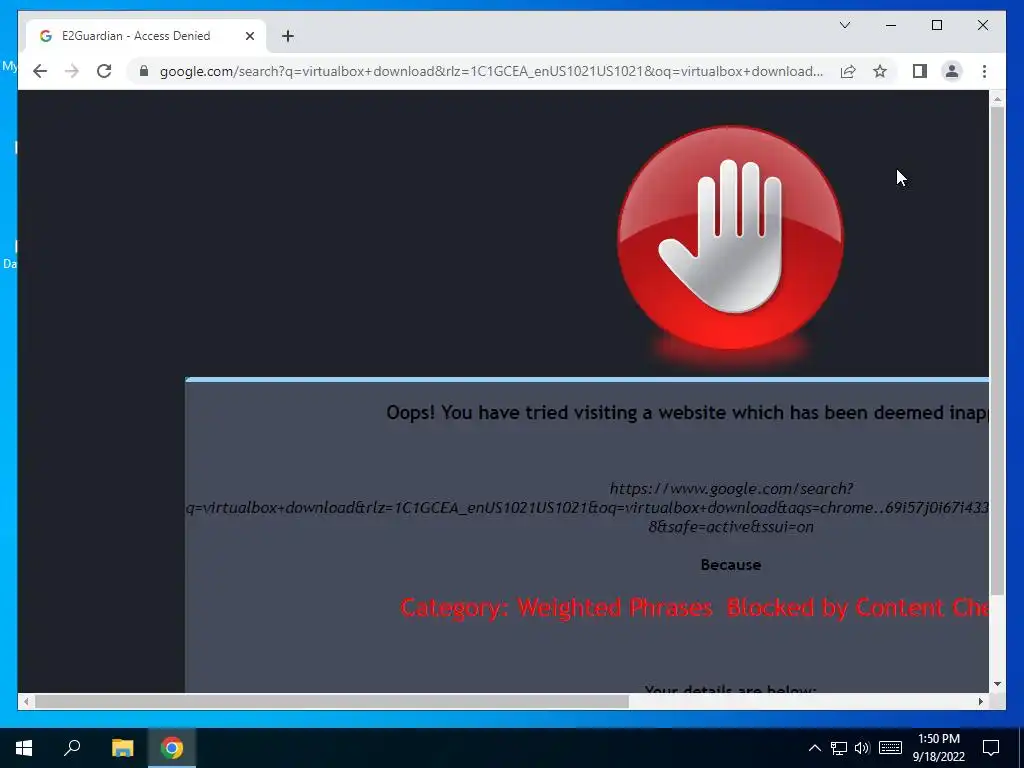The height and width of the screenshot is (768, 1024).
Task: Open the clock showing 1:50 PM
Action: [939, 748]
